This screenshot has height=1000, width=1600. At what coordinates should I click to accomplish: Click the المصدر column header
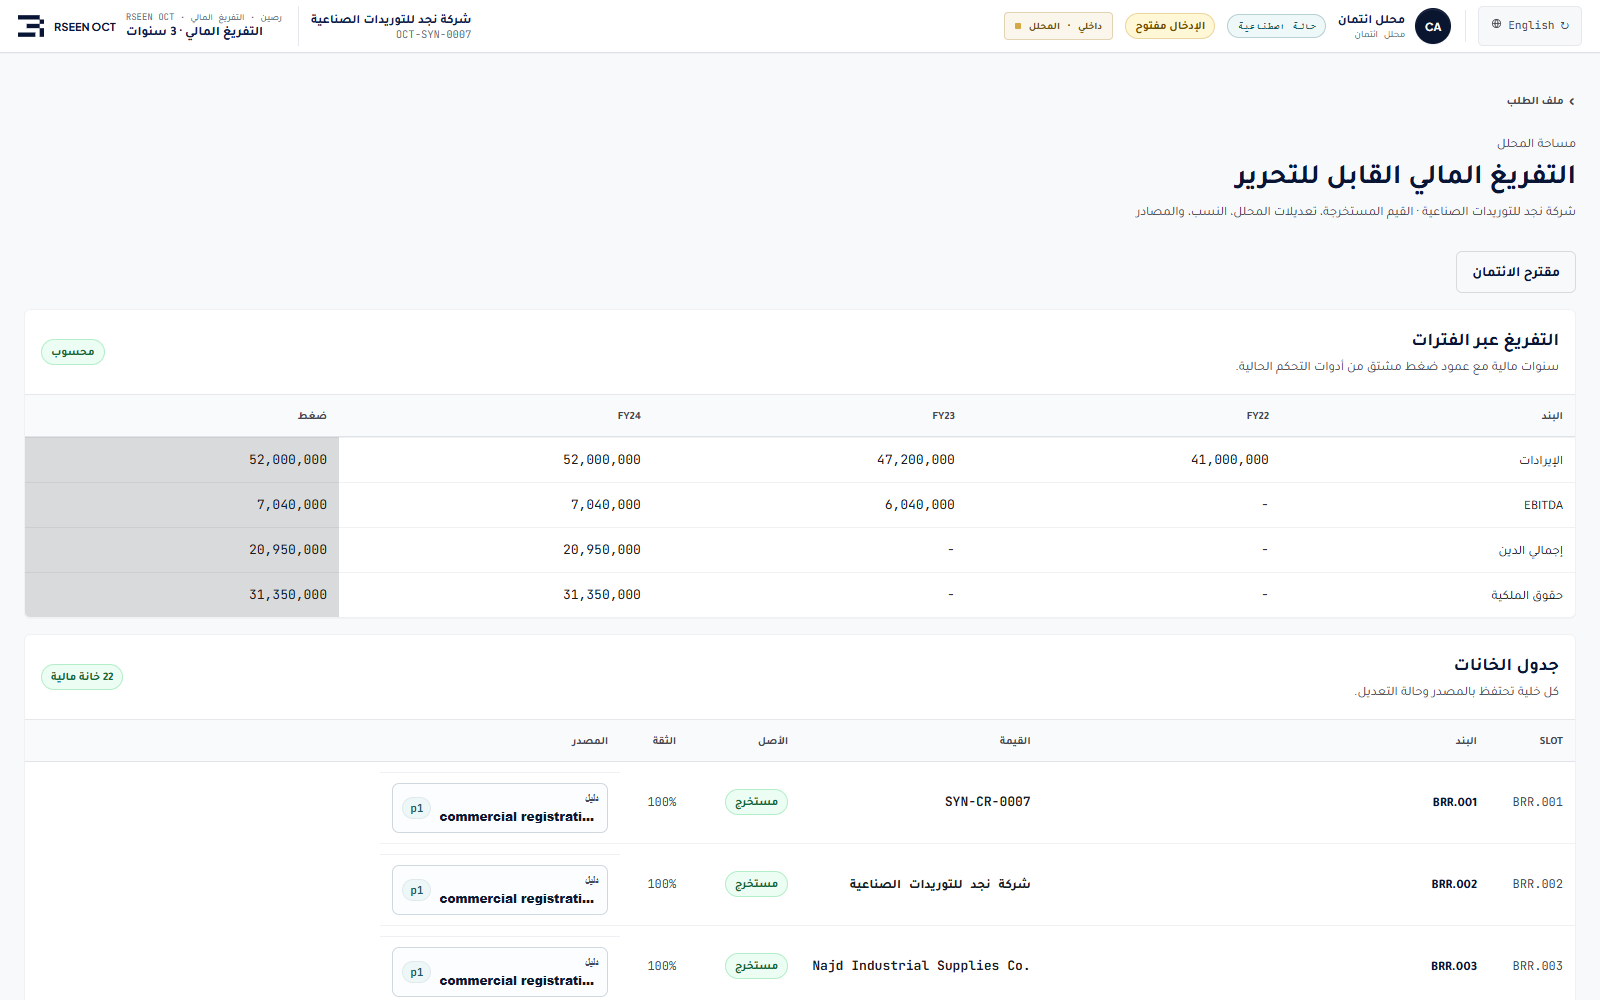(x=590, y=741)
